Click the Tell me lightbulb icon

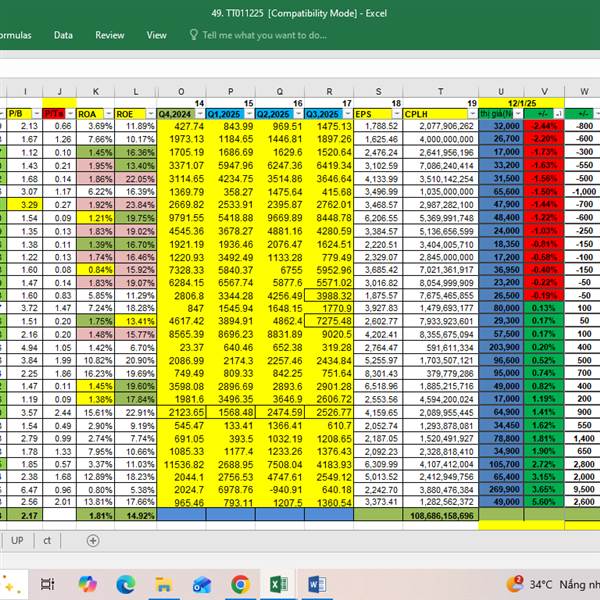coord(194,35)
